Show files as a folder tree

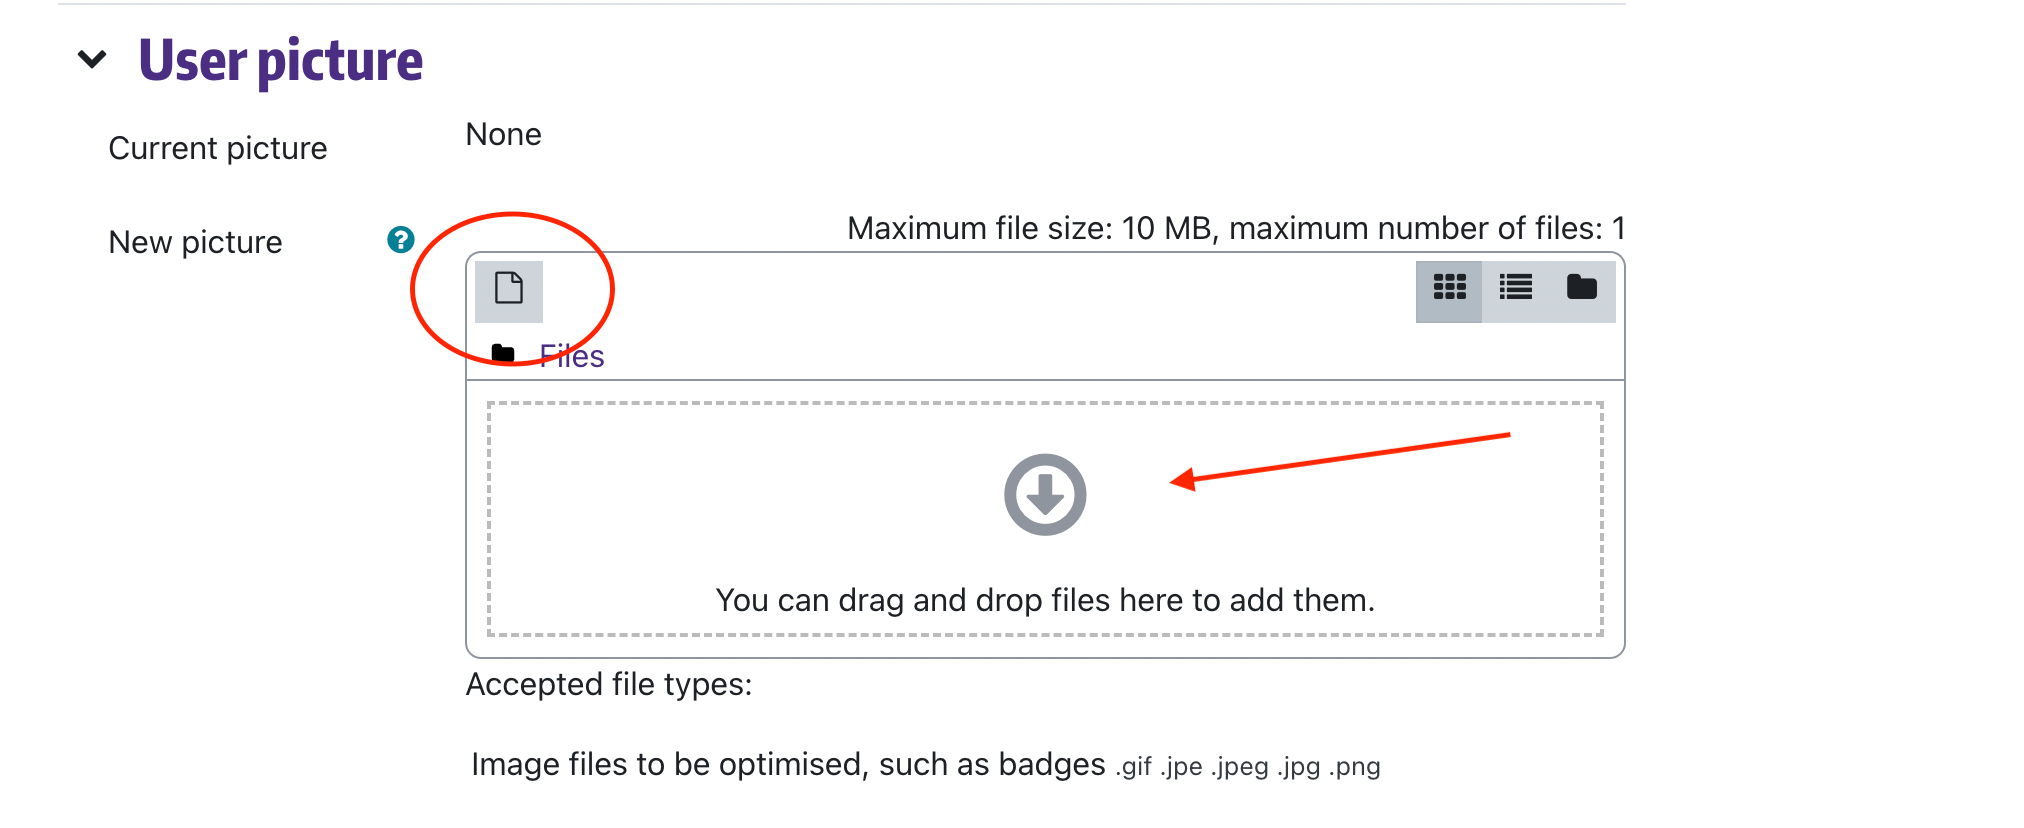[x=1581, y=289]
